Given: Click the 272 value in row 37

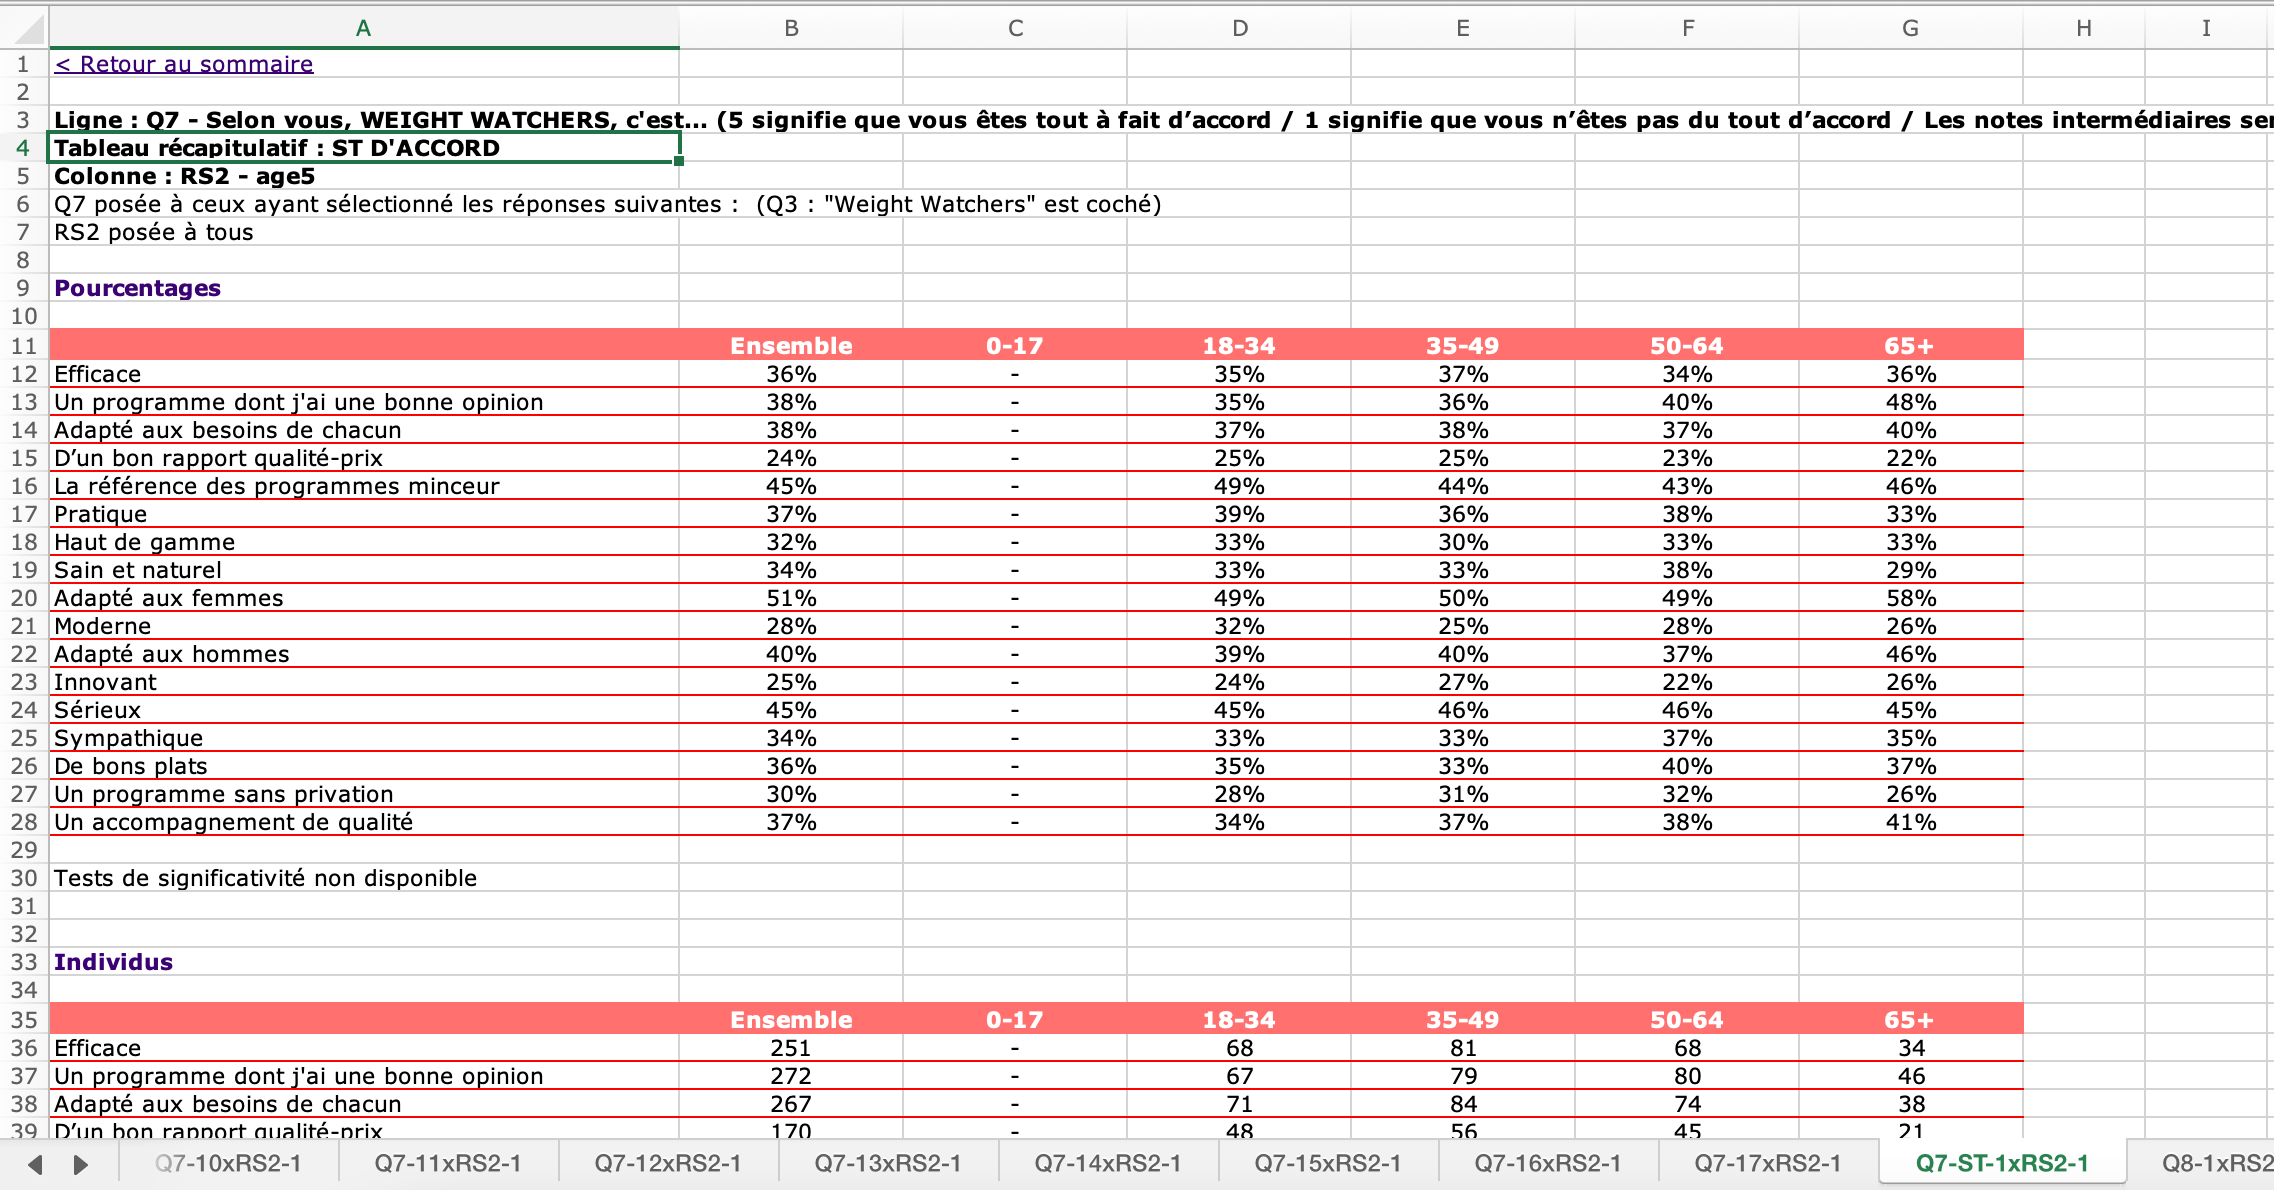Looking at the screenshot, I should pos(791,1076).
